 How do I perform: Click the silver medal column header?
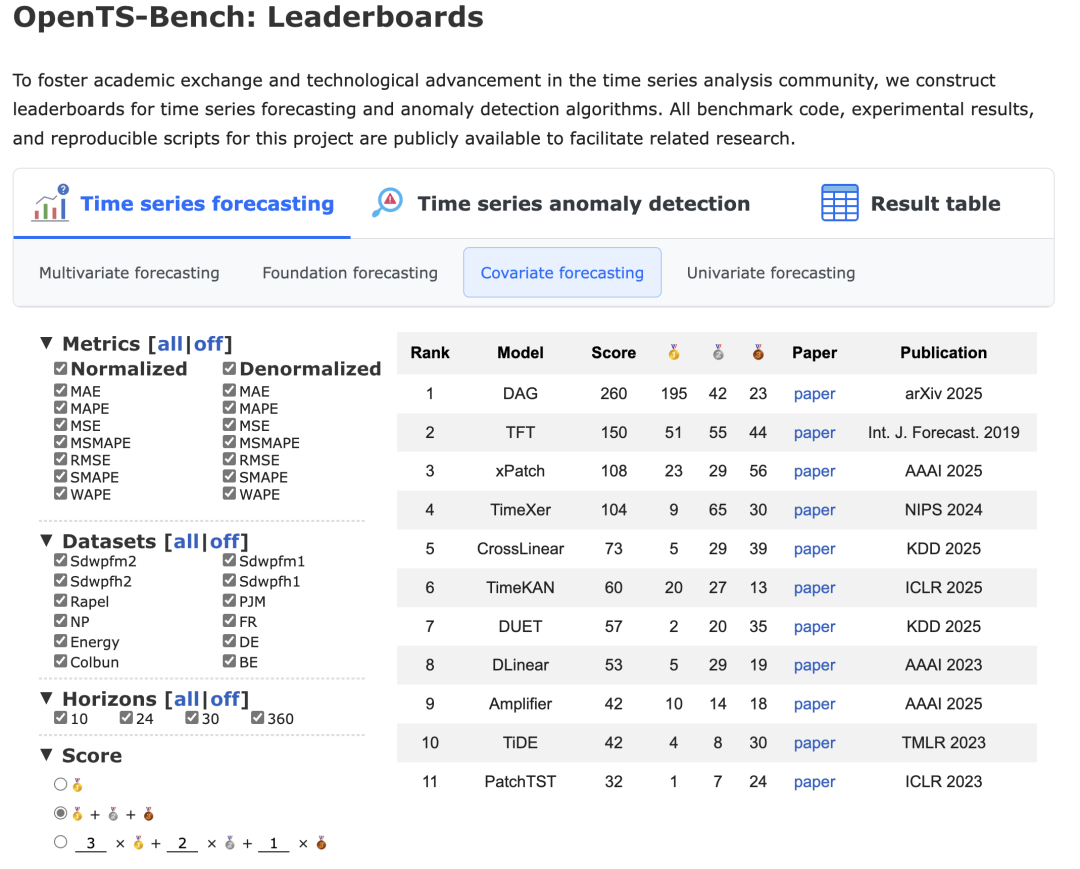click(718, 353)
